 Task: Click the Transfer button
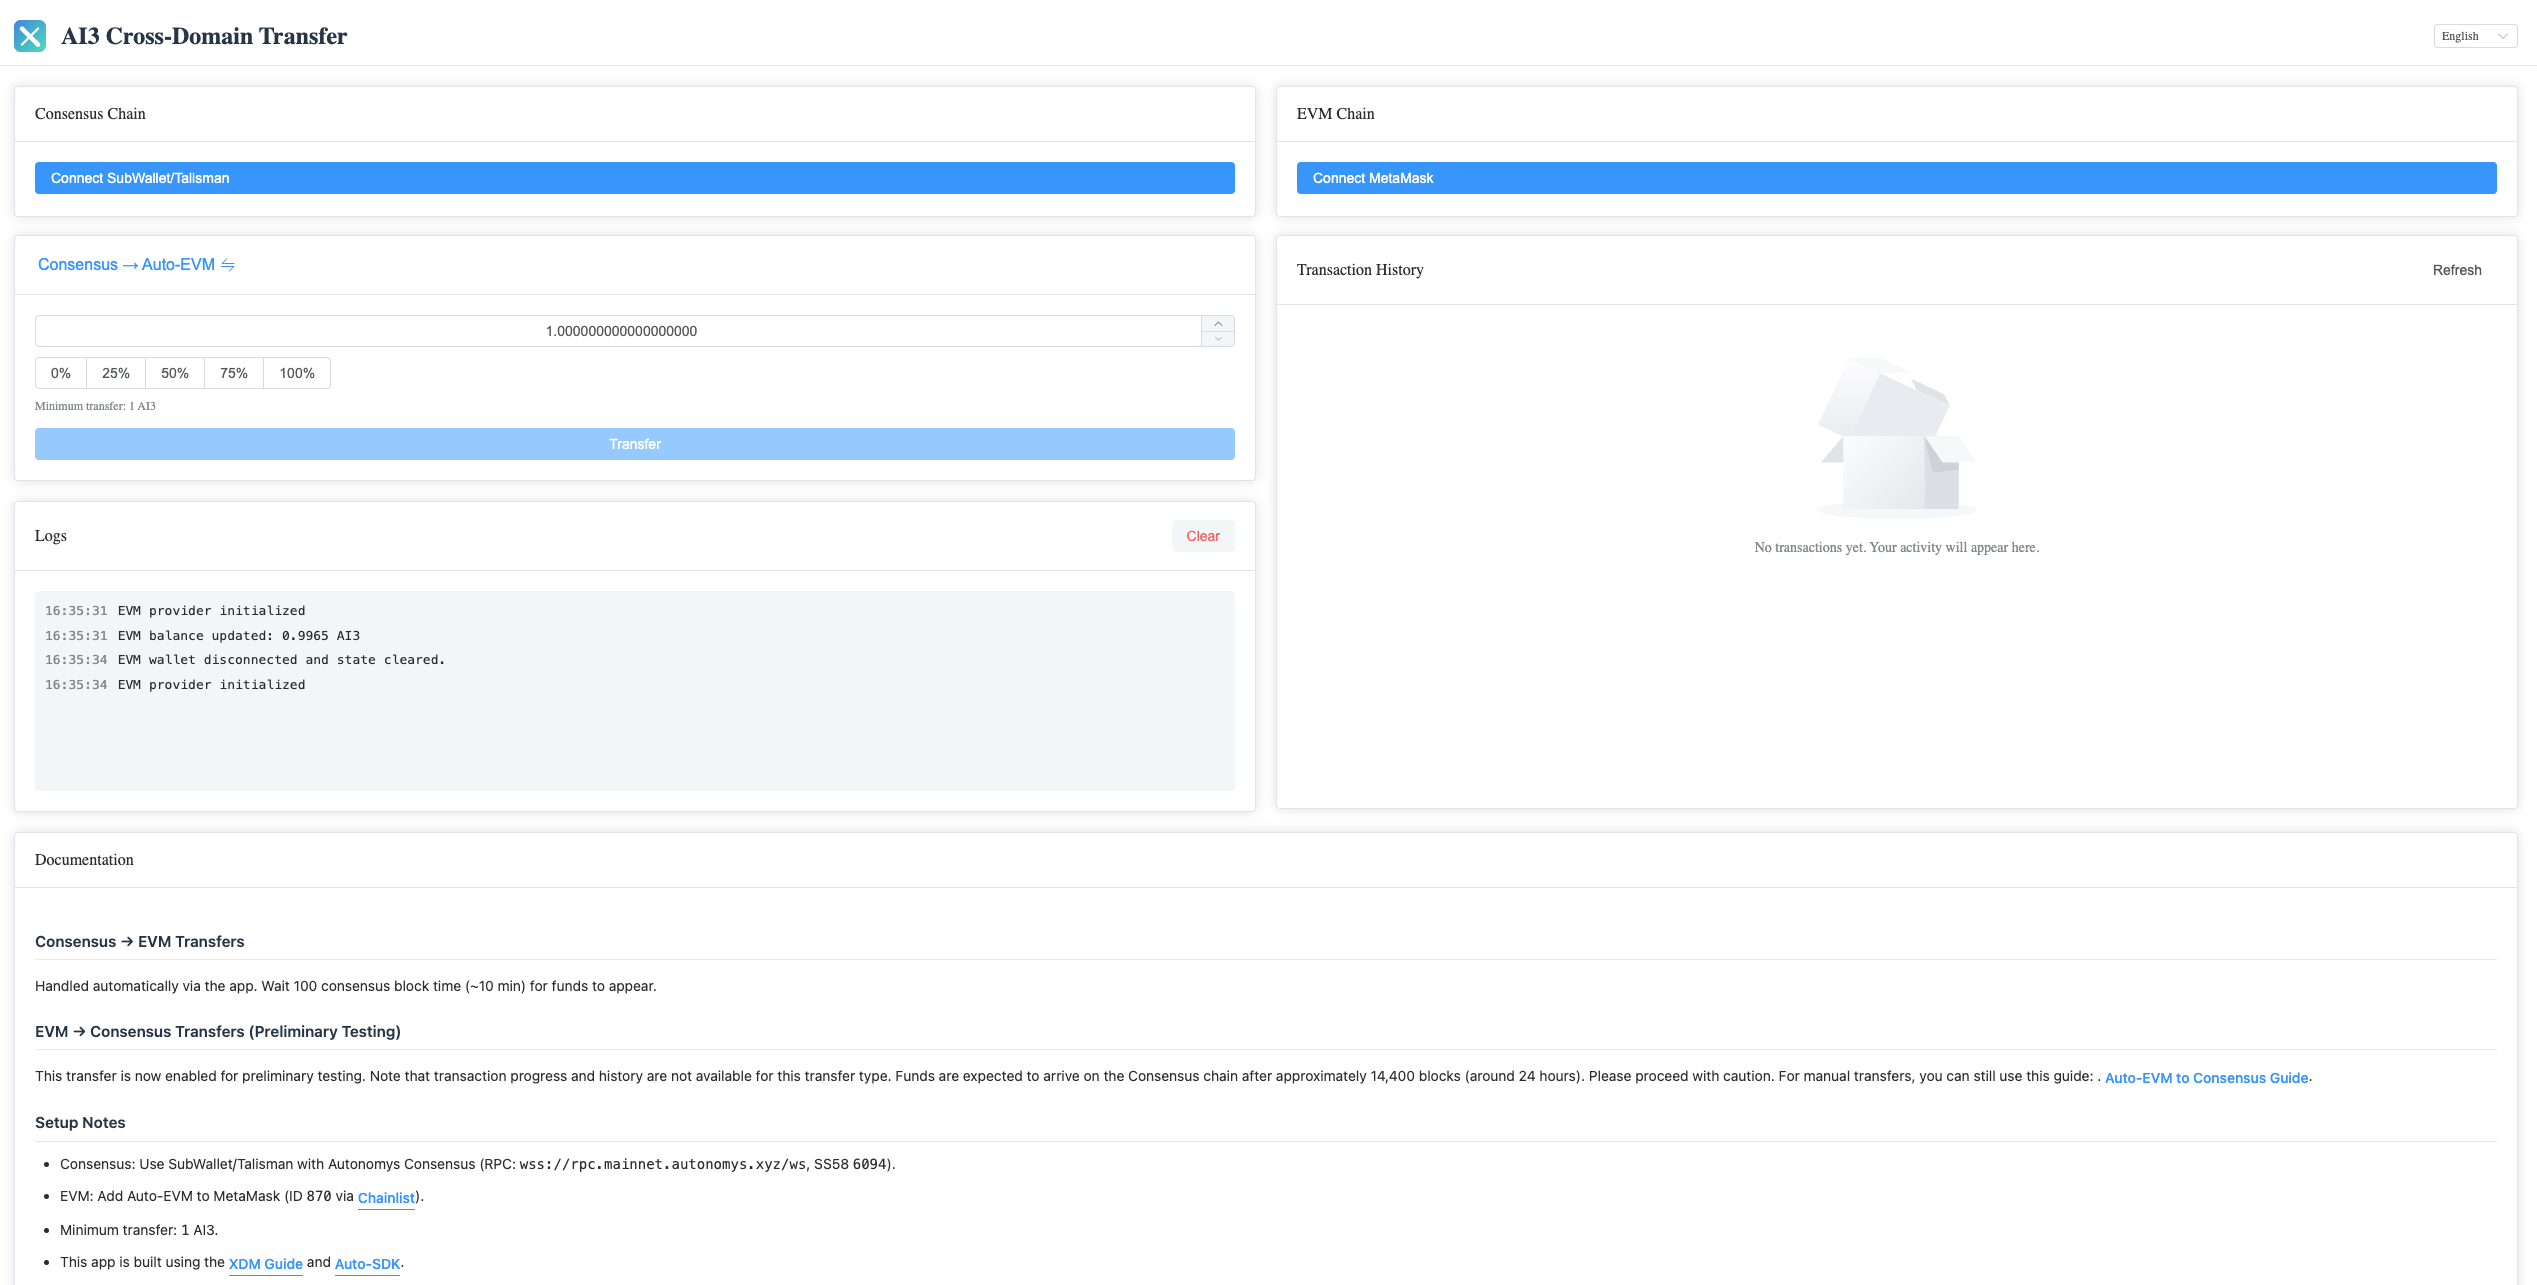click(x=634, y=444)
